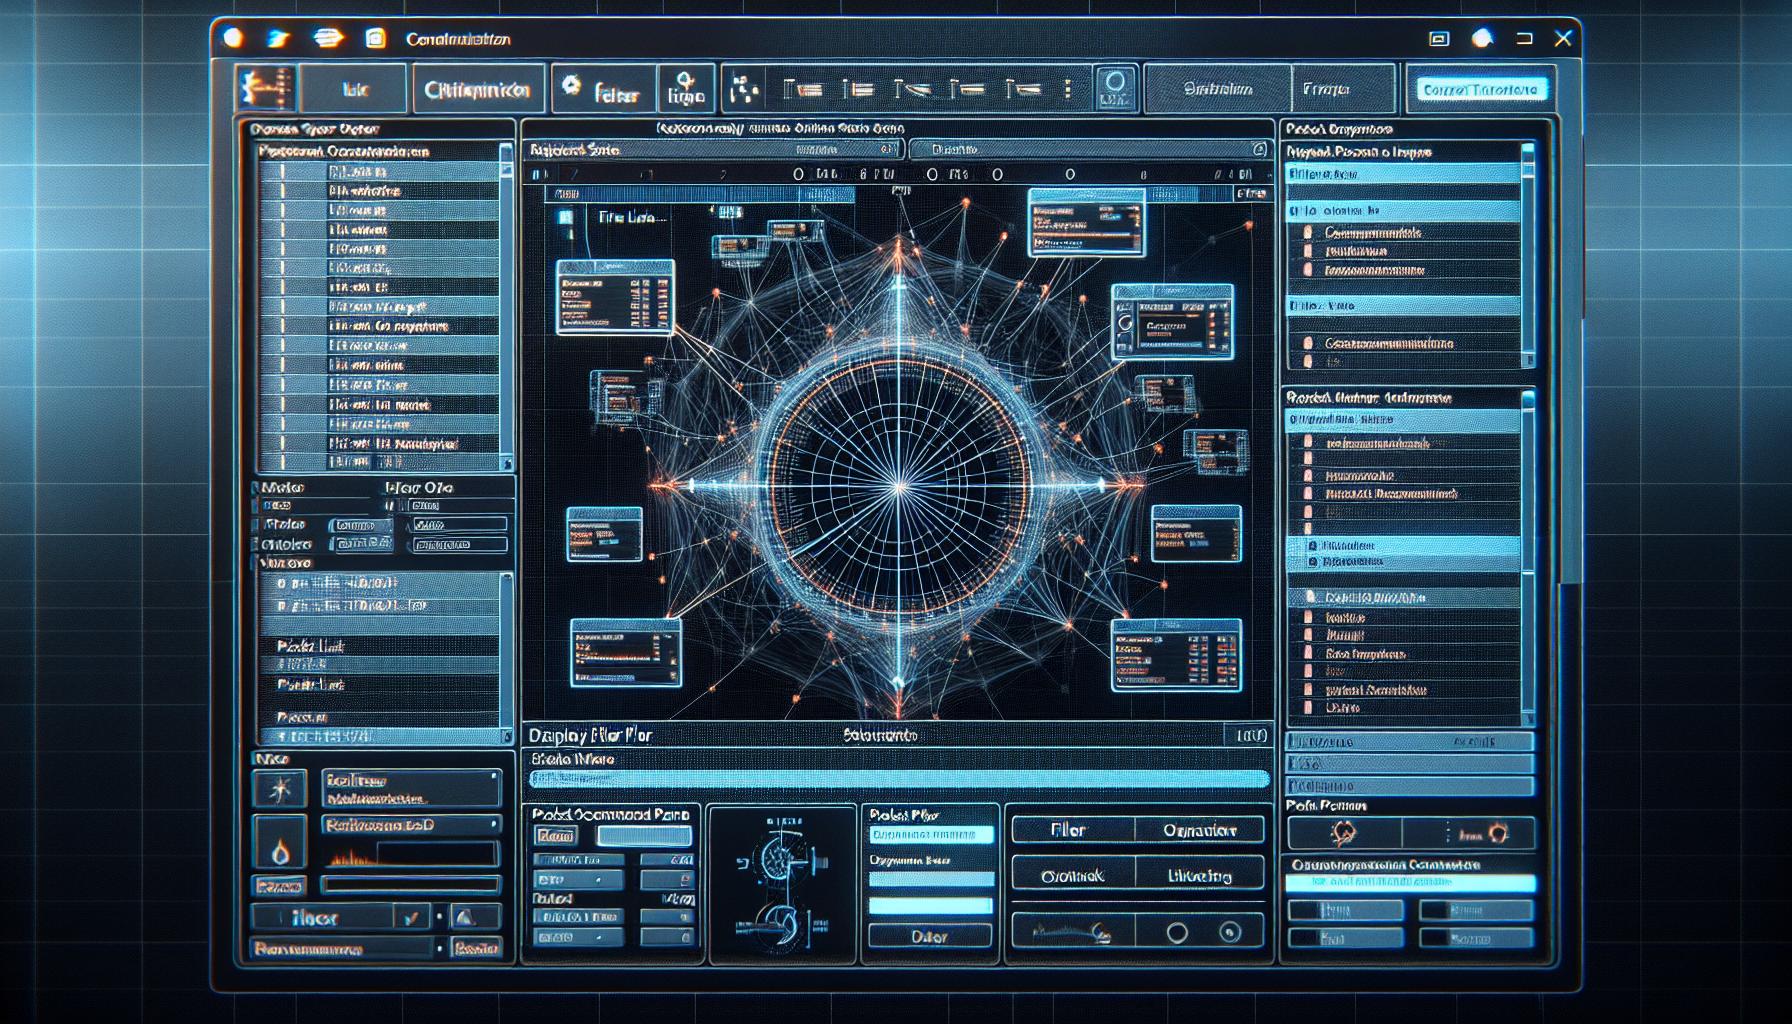
Task: Open the second dropdown box beside the flame icon
Action: click(411, 825)
